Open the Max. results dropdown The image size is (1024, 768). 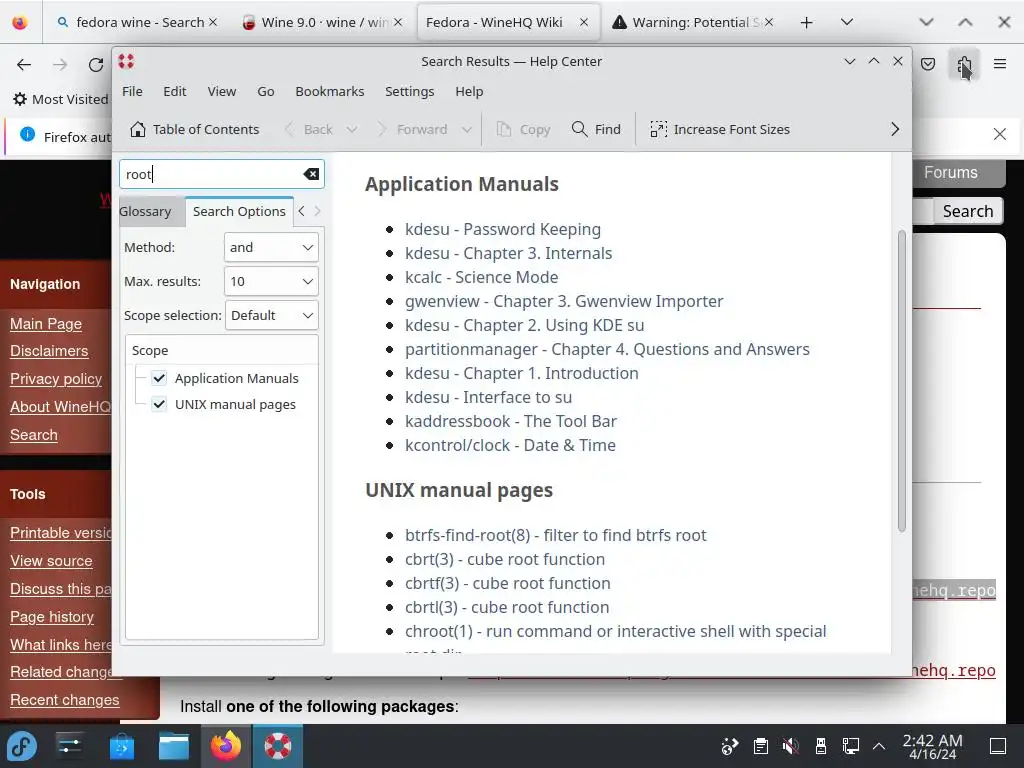pos(271,281)
